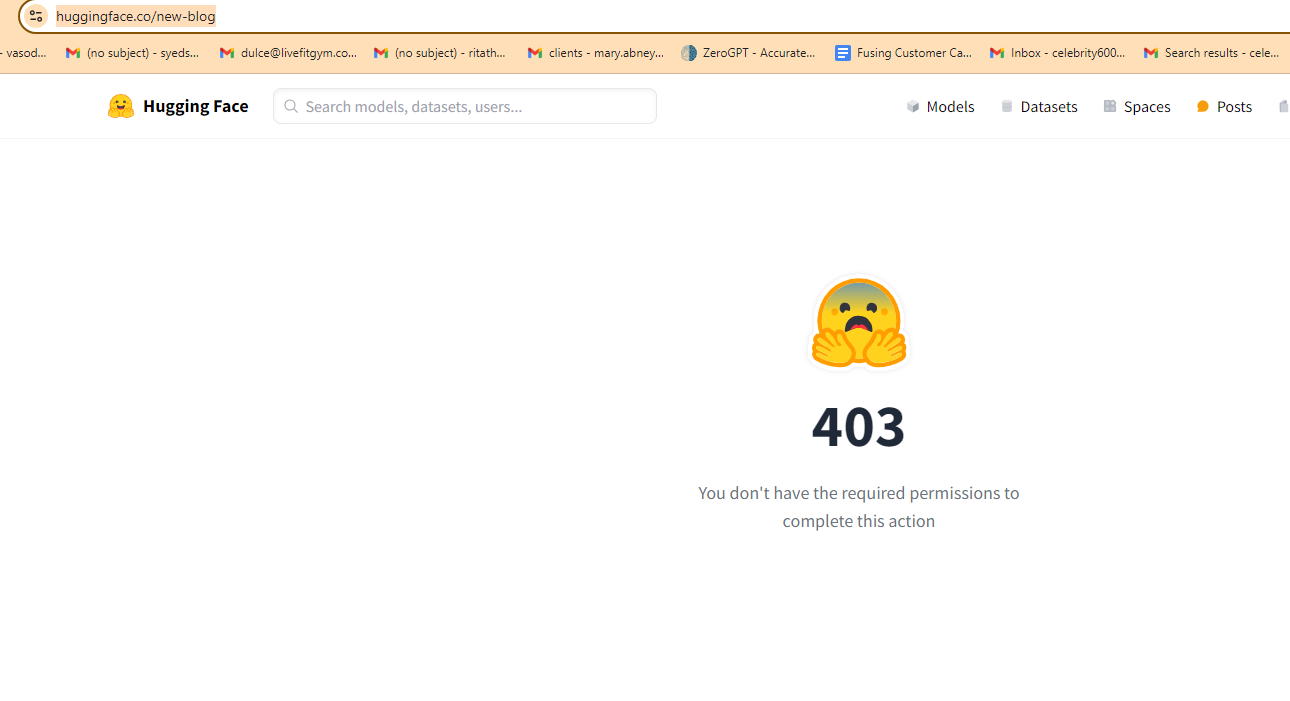Click the site info icon in address bar
The width and height of the screenshot is (1290, 701).
35,15
